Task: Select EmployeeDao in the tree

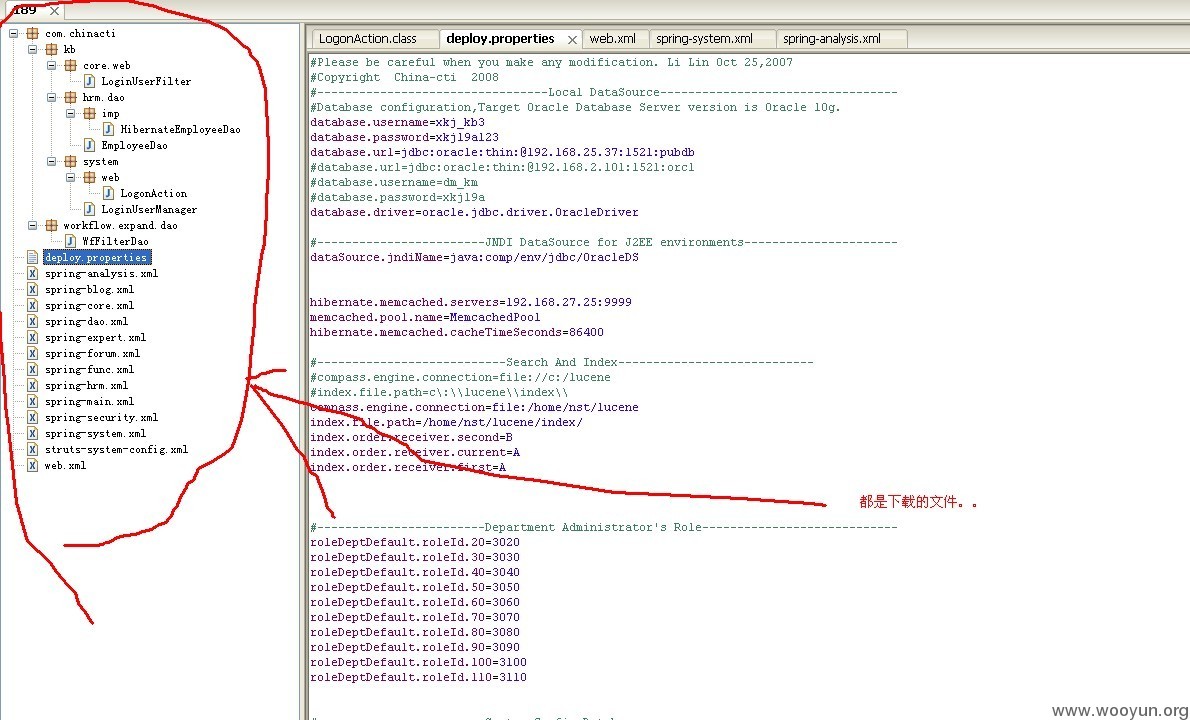Action: [134, 146]
